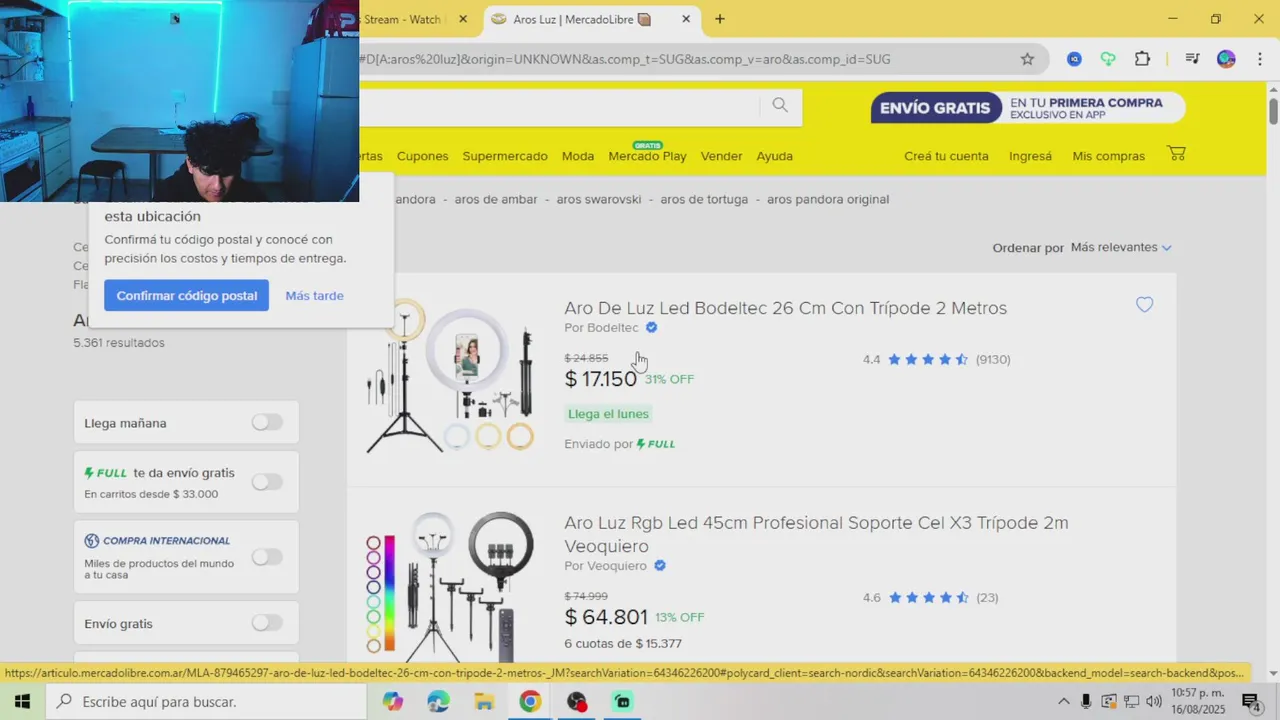Open Google Chrome taskbar icon

530,702
